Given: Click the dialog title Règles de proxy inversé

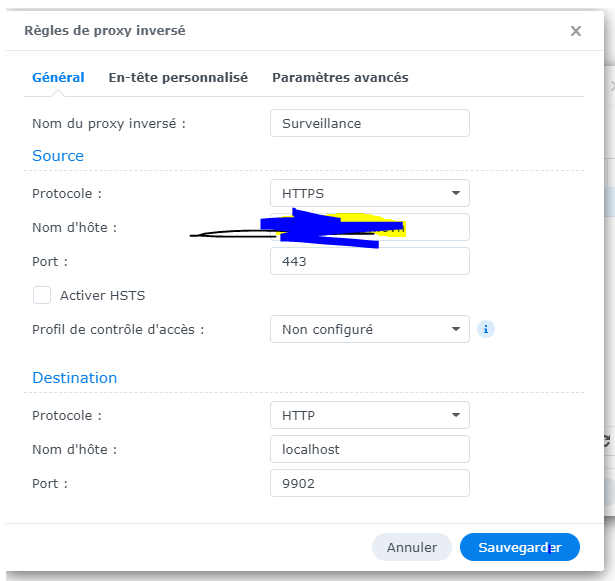Looking at the screenshot, I should [103, 31].
